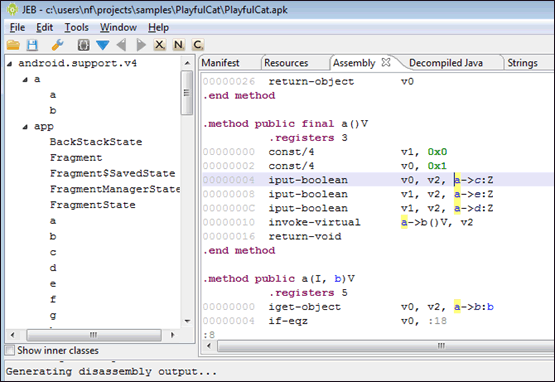Navigate back with left arrow icon
This screenshot has height=382, width=555.
(121, 45)
